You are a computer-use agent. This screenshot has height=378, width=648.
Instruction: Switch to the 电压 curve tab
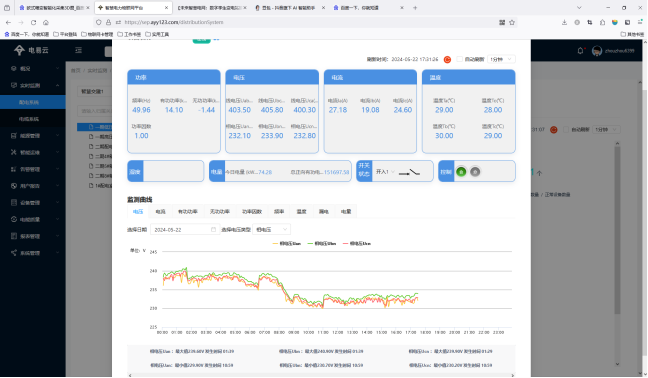pyautogui.click(x=138, y=212)
